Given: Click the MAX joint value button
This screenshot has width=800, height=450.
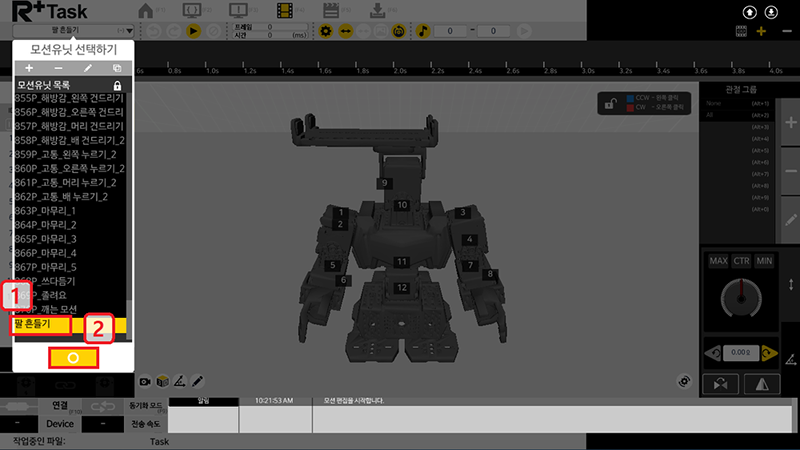Looking at the screenshot, I should coord(718,261).
